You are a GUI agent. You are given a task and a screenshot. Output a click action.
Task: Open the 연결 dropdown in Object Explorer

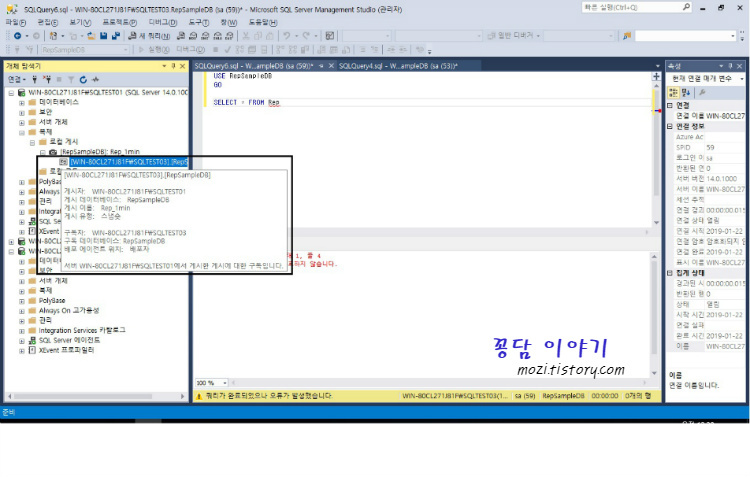(x=17, y=79)
